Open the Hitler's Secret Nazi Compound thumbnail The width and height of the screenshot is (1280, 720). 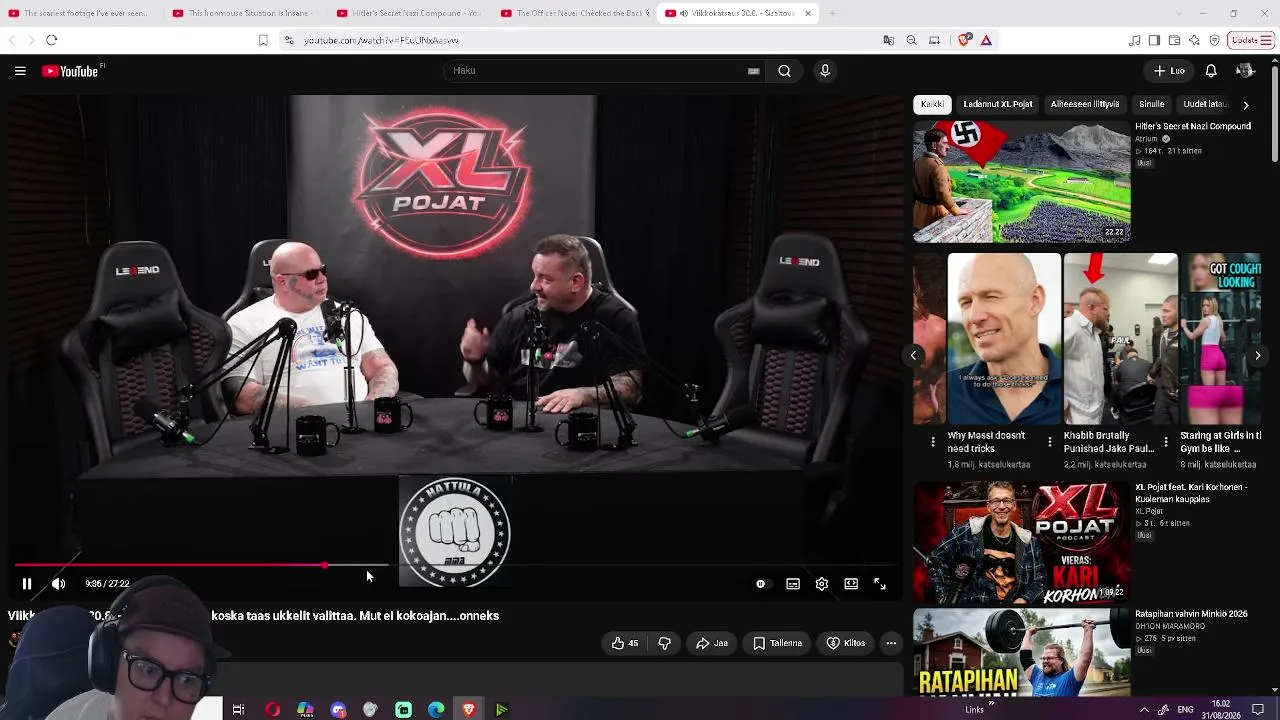pyautogui.click(x=1022, y=182)
